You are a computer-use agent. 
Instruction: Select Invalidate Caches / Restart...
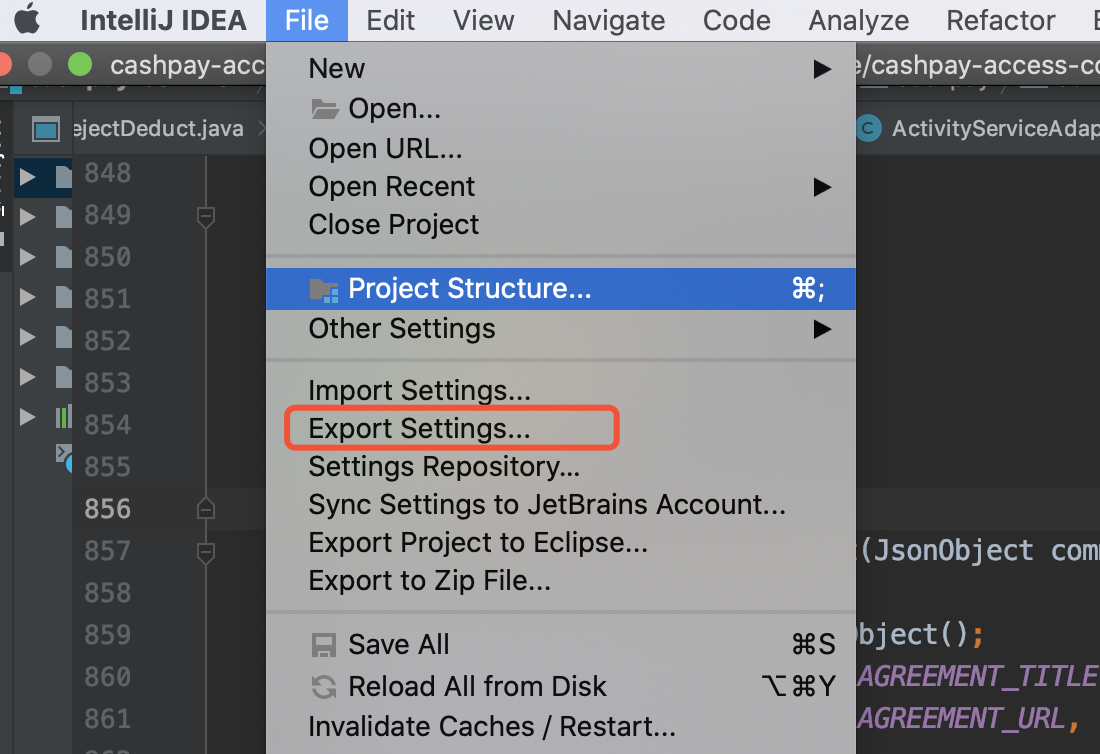492,725
